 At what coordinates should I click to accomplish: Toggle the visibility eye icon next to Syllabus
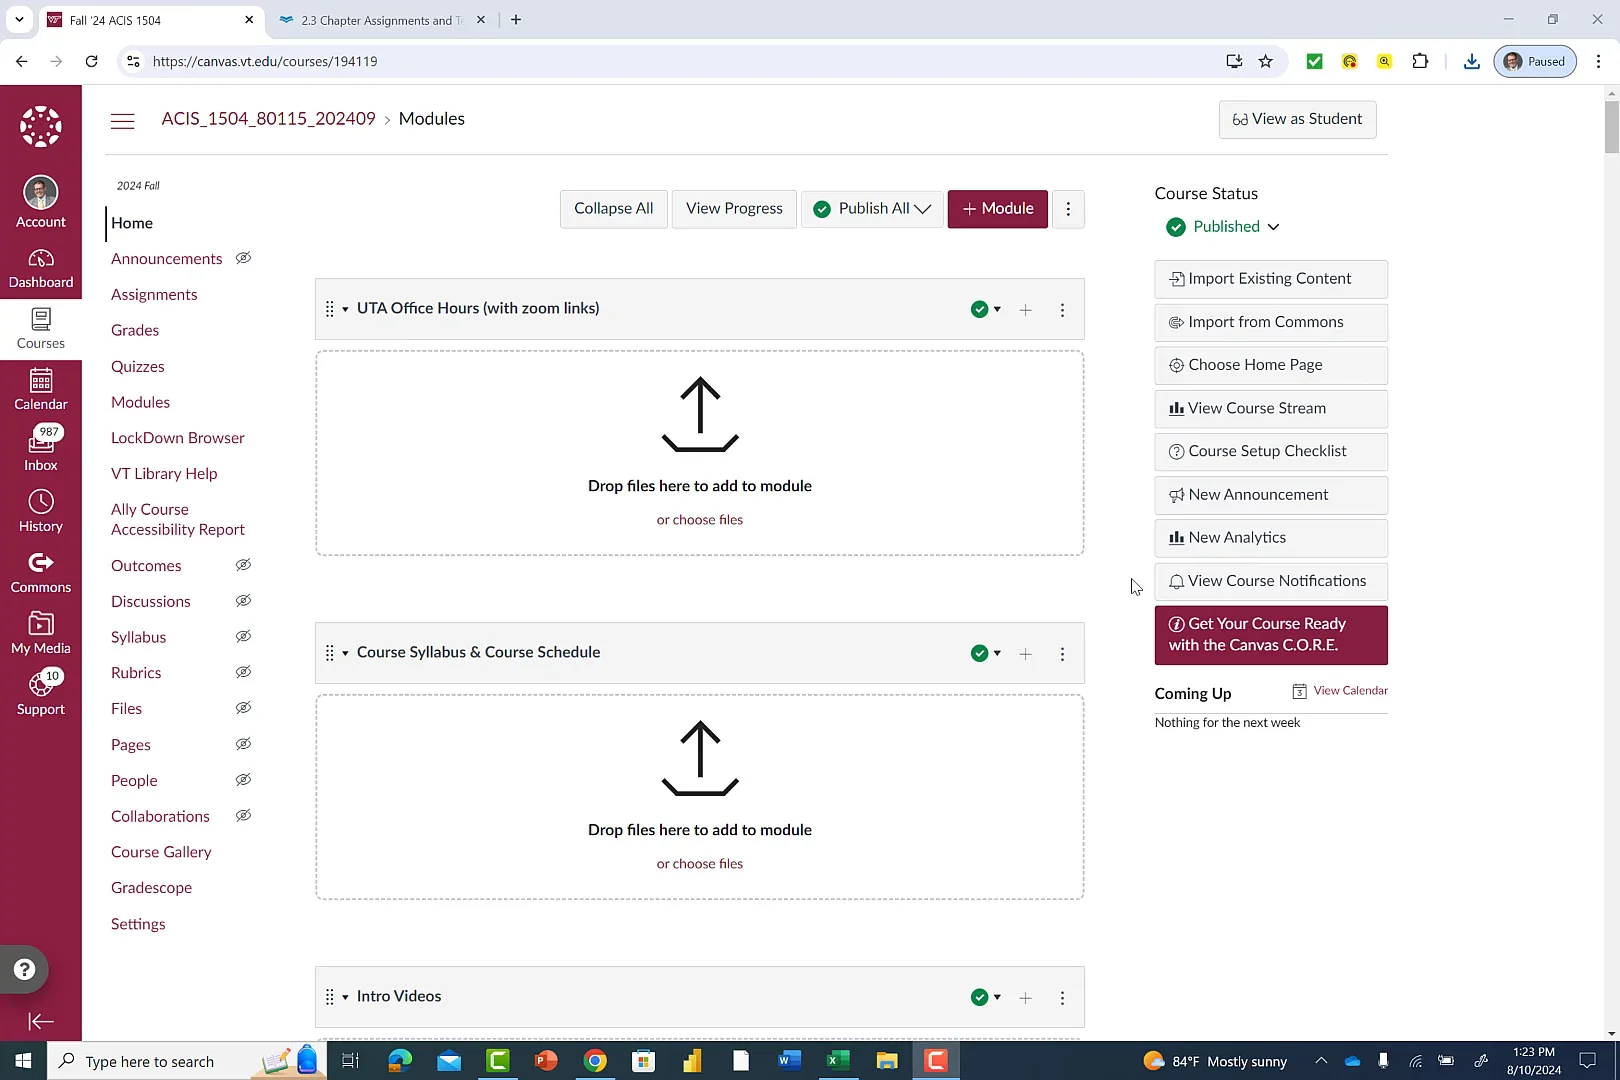[x=243, y=636]
